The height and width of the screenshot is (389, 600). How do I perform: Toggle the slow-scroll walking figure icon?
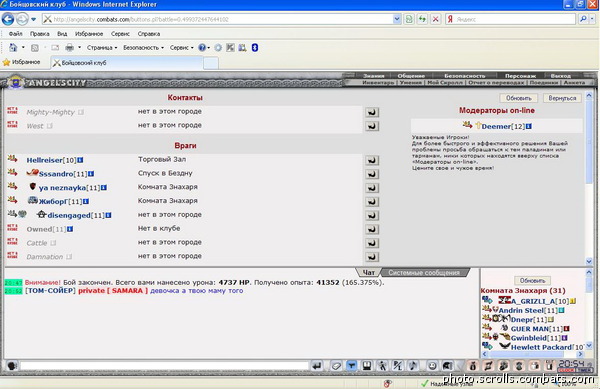coord(382,366)
